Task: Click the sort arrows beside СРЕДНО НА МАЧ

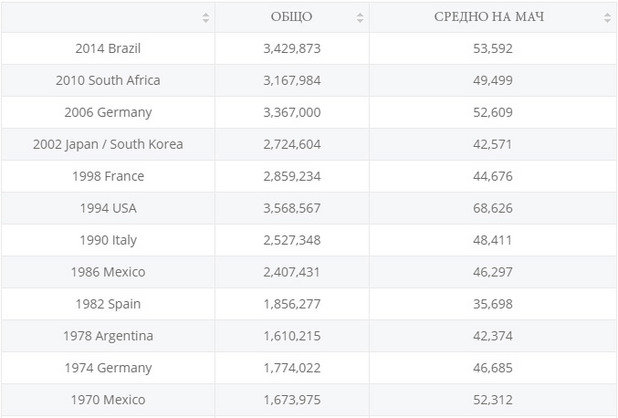Action: click(607, 18)
